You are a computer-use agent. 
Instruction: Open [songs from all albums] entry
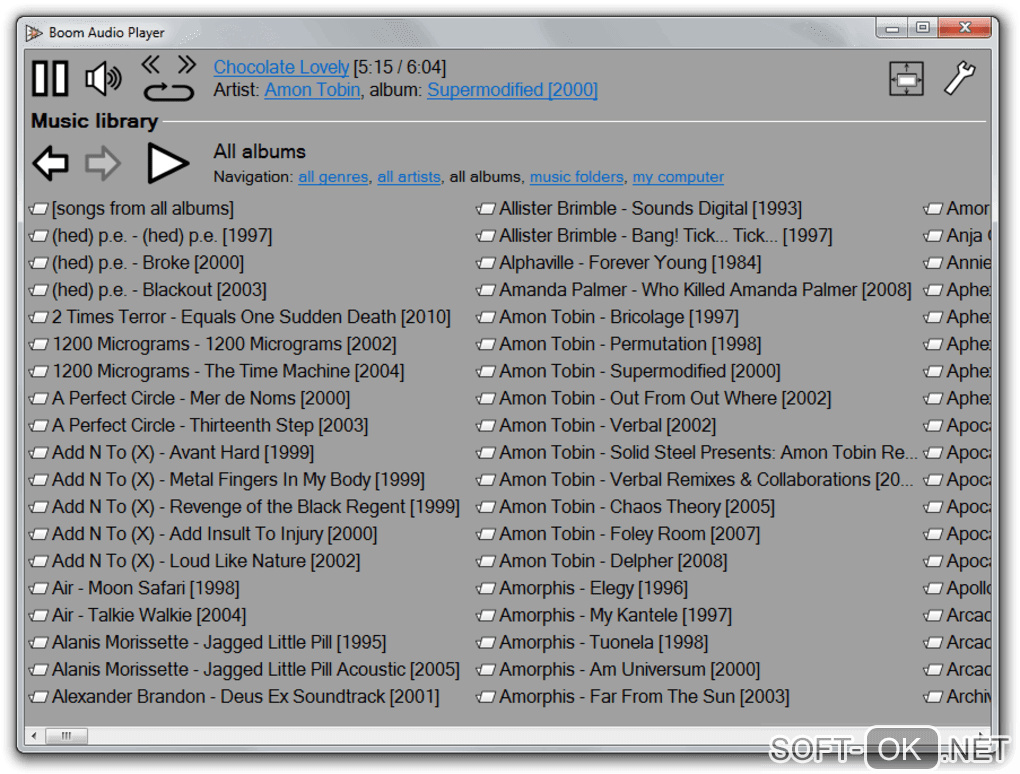click(132, 209)
